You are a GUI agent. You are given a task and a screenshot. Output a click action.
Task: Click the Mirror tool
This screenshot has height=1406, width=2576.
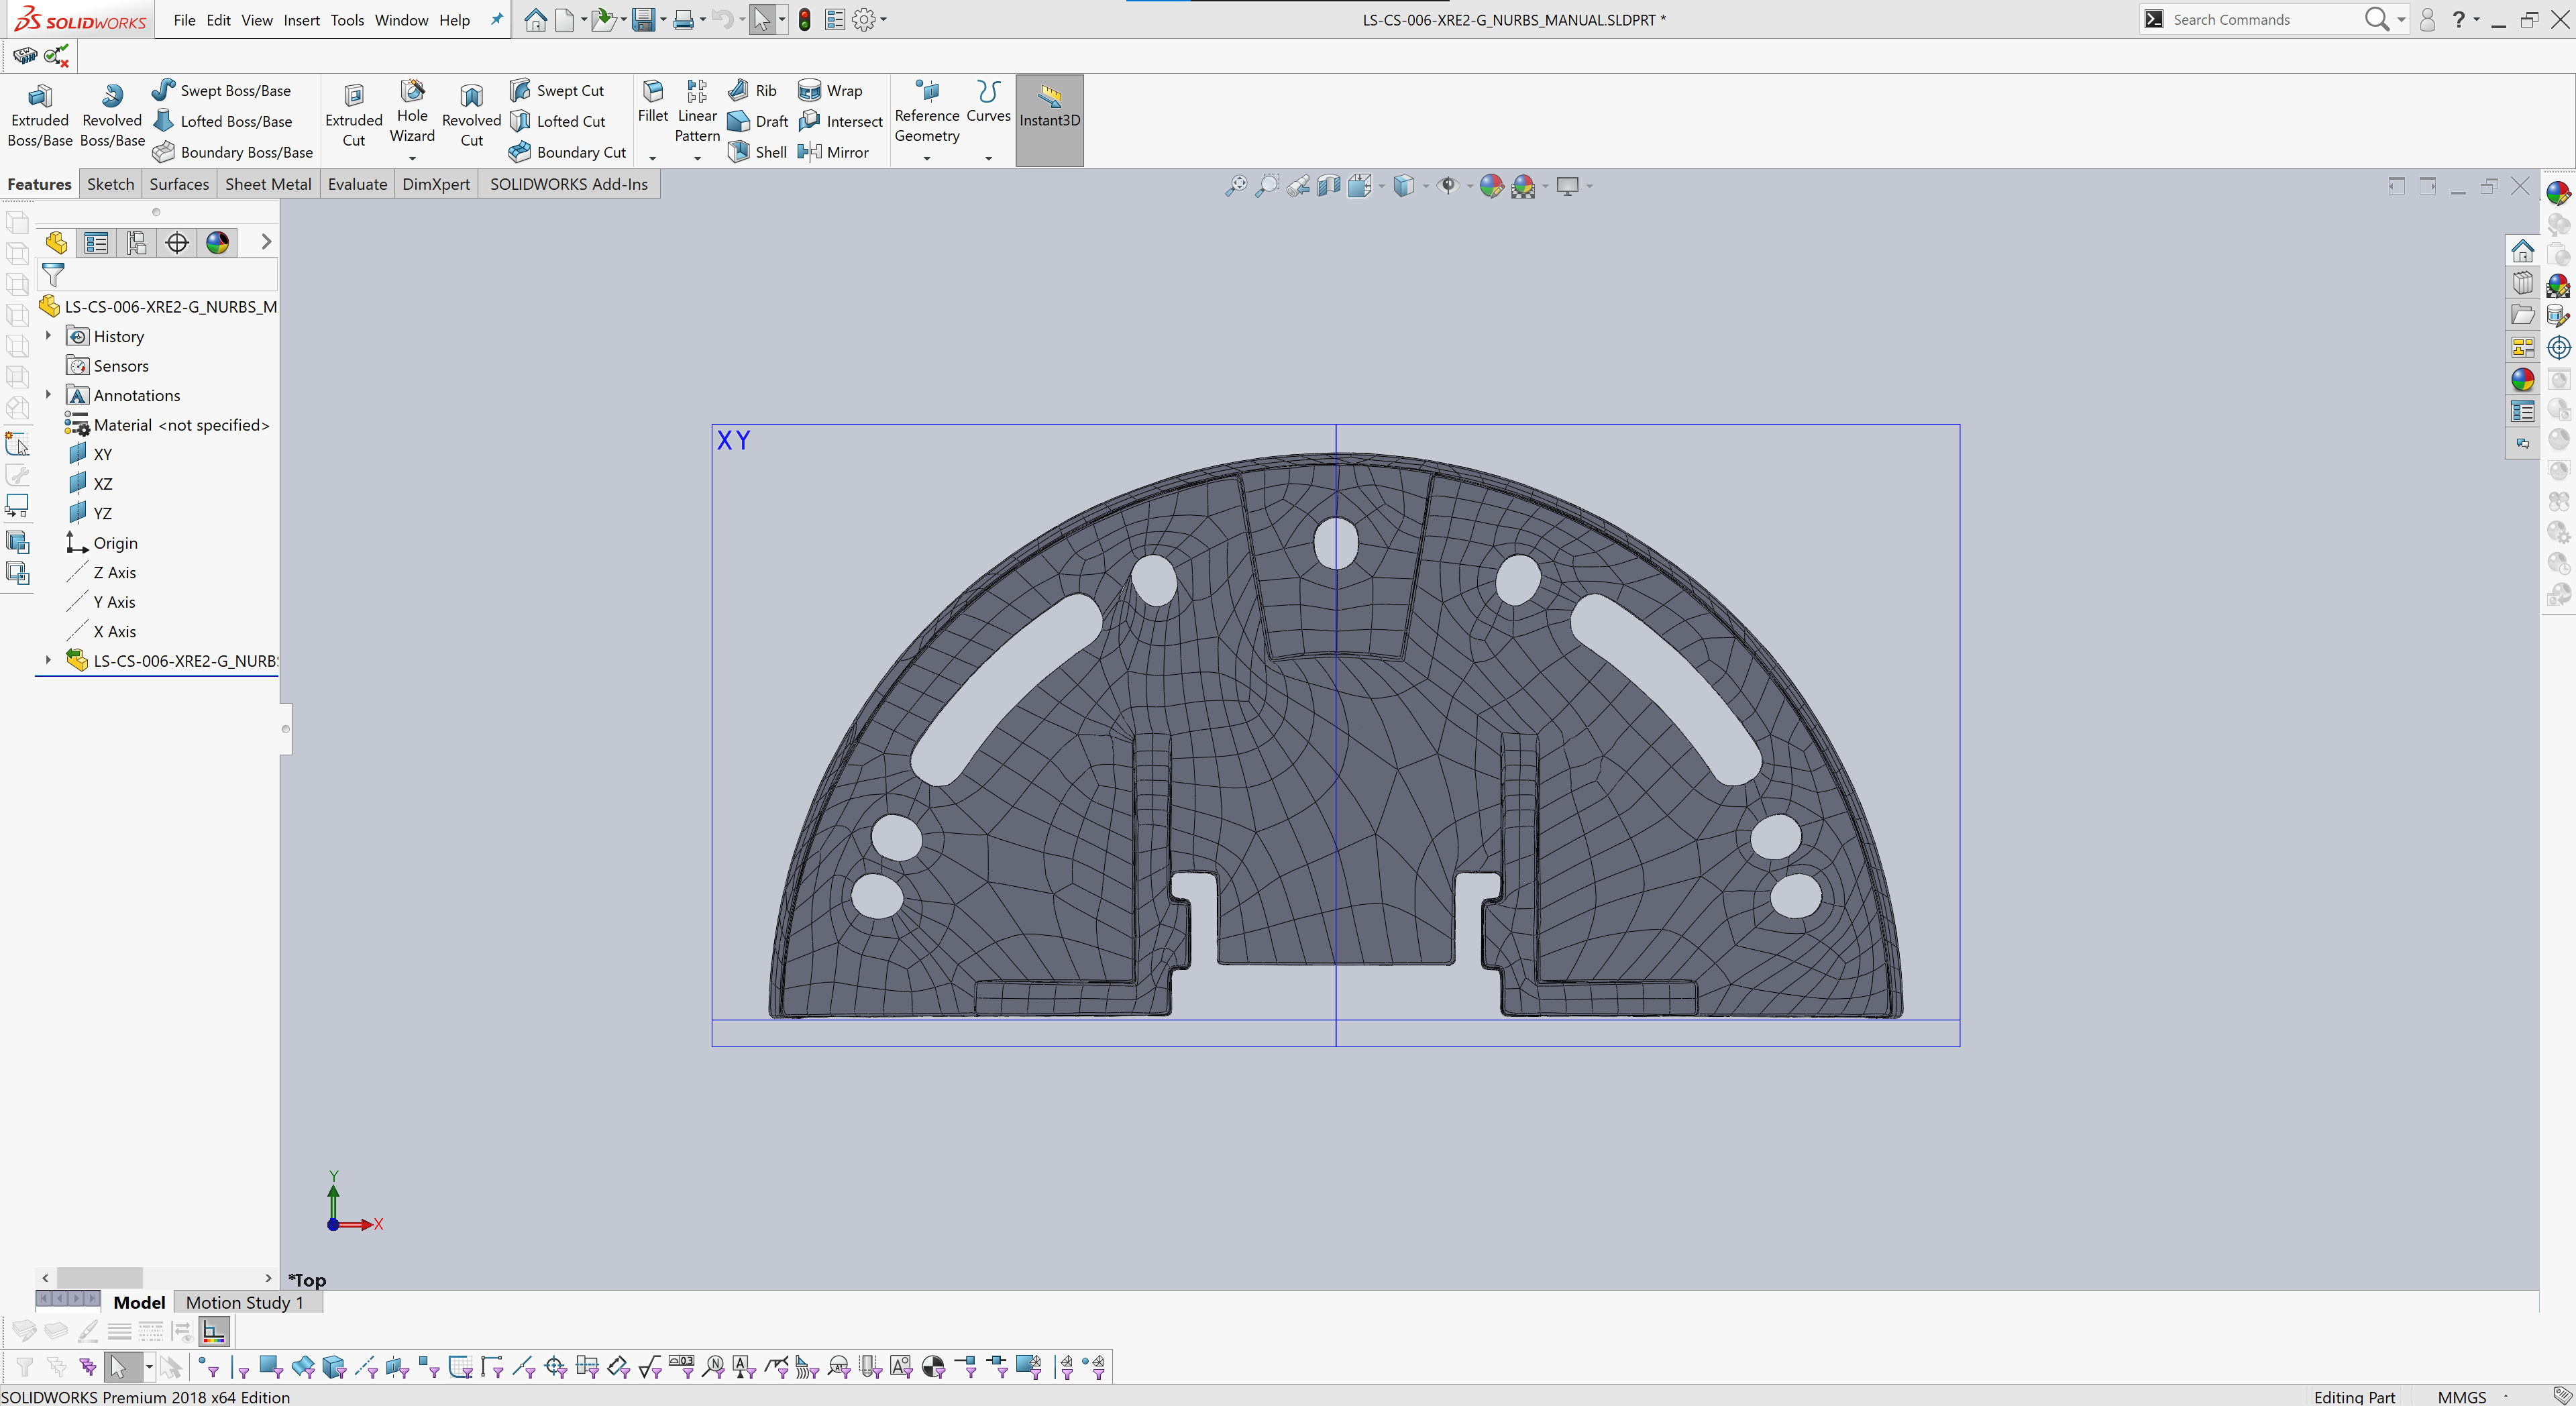(833, 152)
